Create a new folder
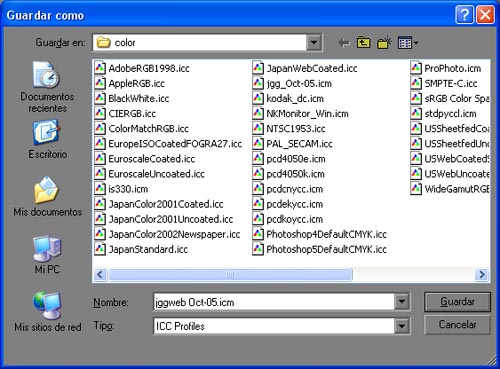Image resolution: width=500 pixels, height=369 pixels. tap(384, 43)
